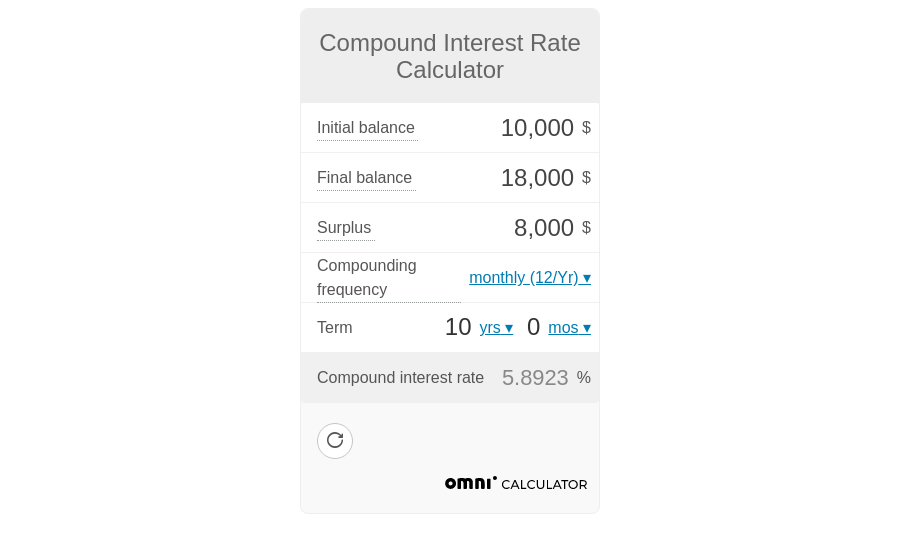Click the Term years number field

click(458, 328)
